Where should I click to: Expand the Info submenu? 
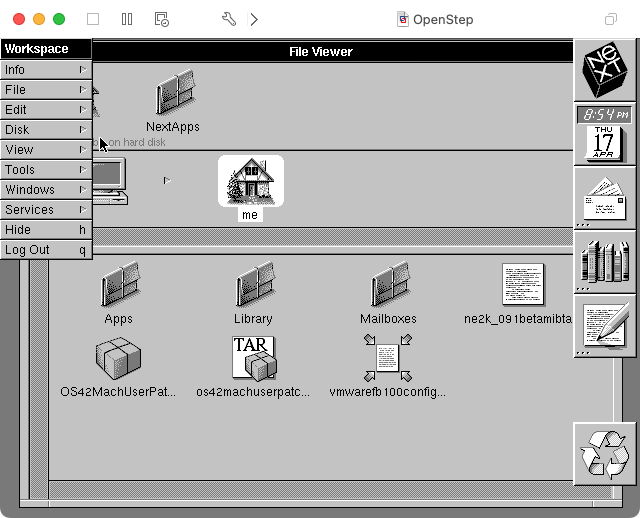click(x=46, y=70)
